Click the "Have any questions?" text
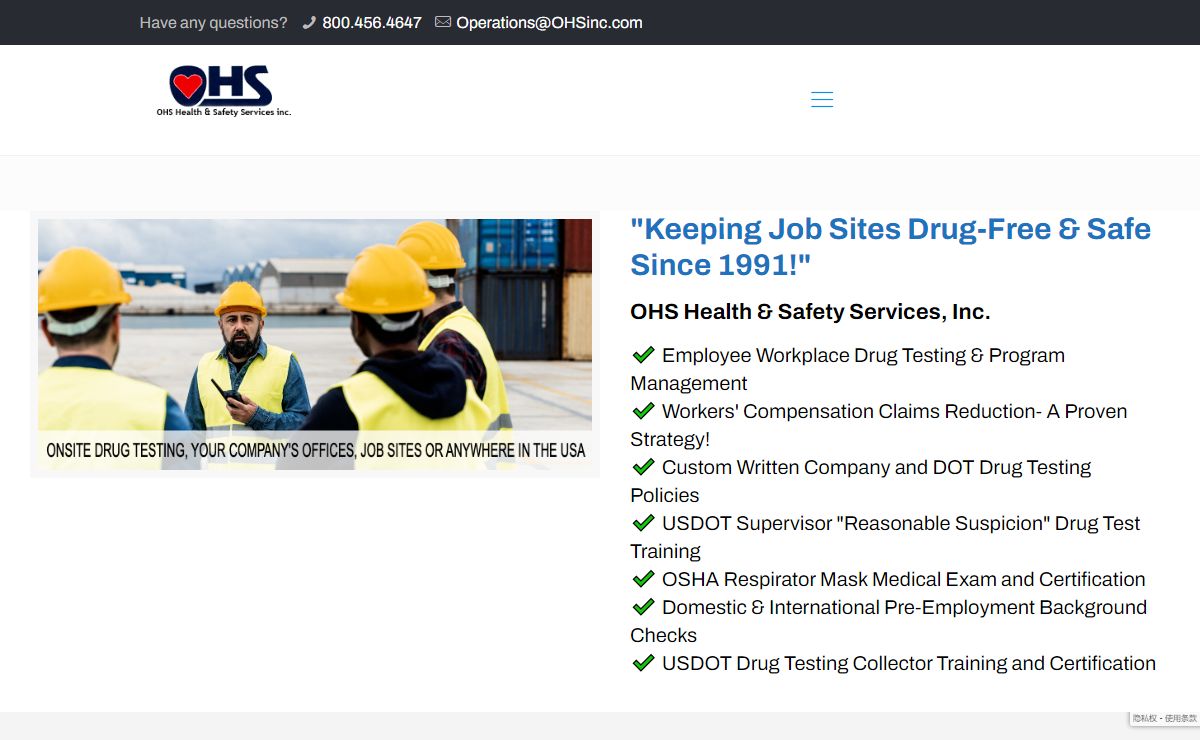 point(213,22)
